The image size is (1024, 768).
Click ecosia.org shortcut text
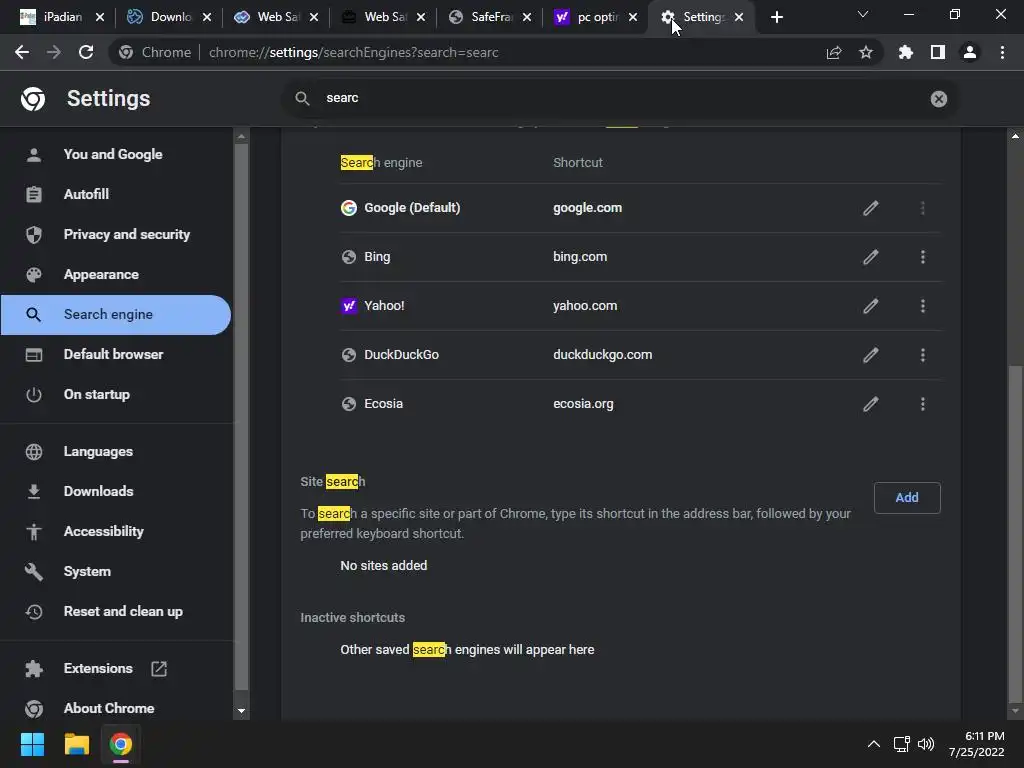point(583,404)
